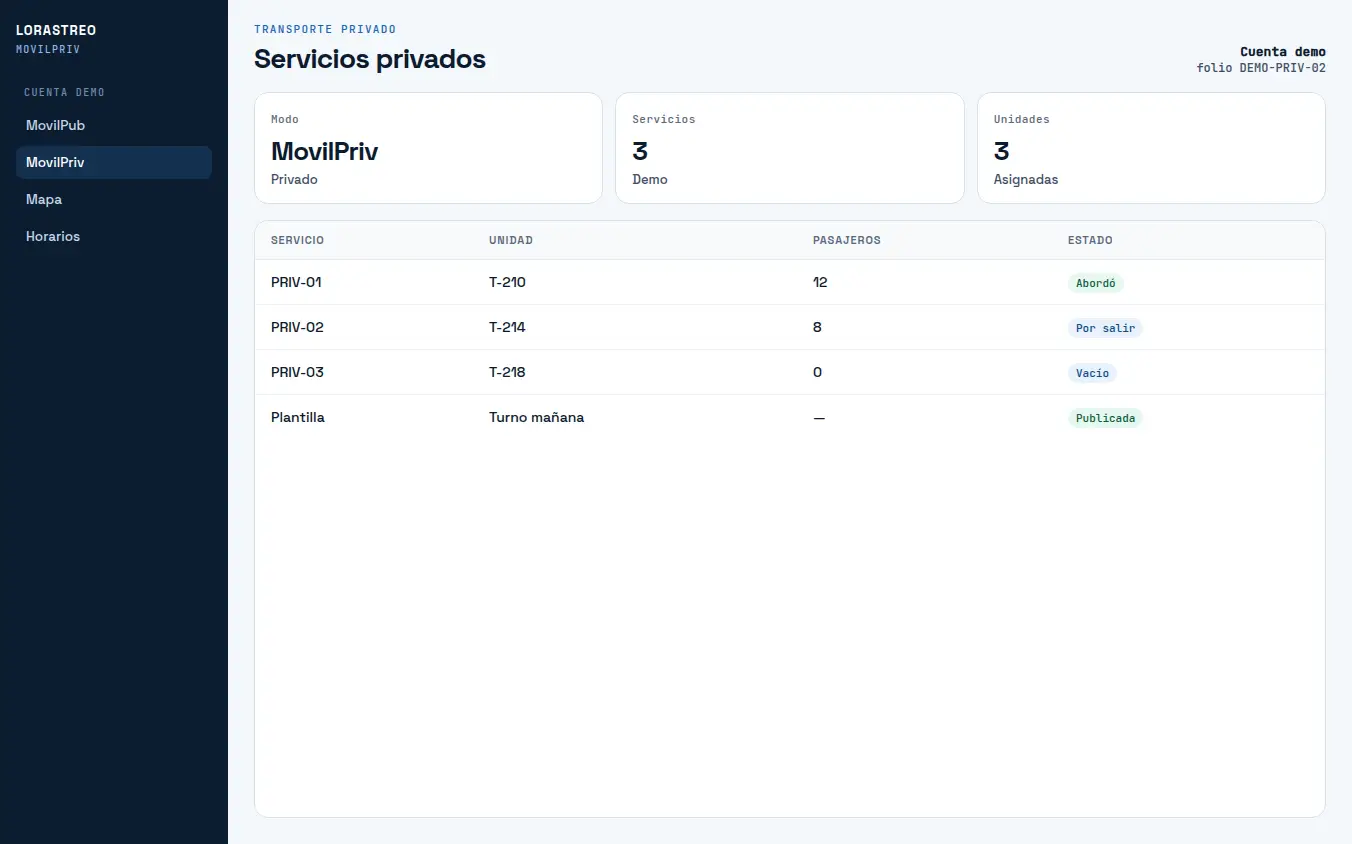Go to the Mapa section

(113, 199)
